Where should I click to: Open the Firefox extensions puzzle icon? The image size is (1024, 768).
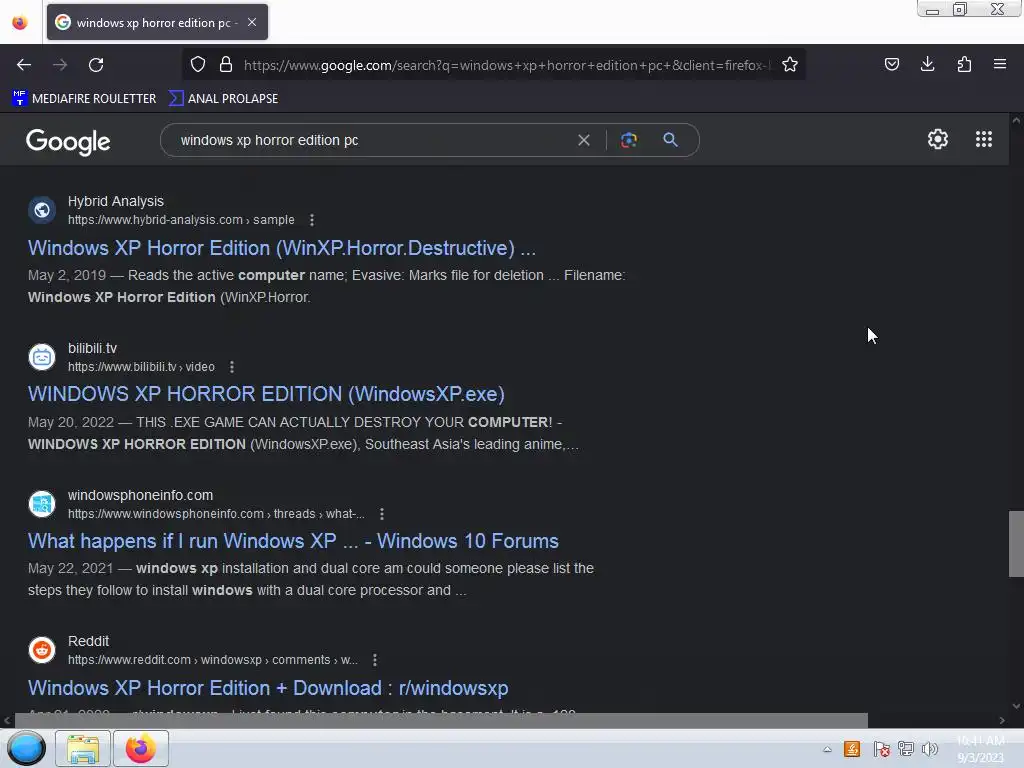coord(964,65)
